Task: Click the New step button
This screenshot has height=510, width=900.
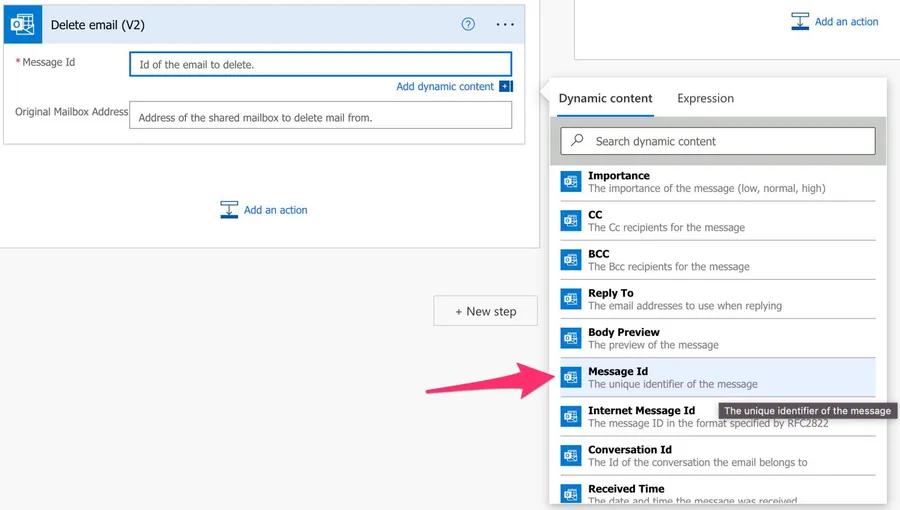Action: (x=485, y=311)
